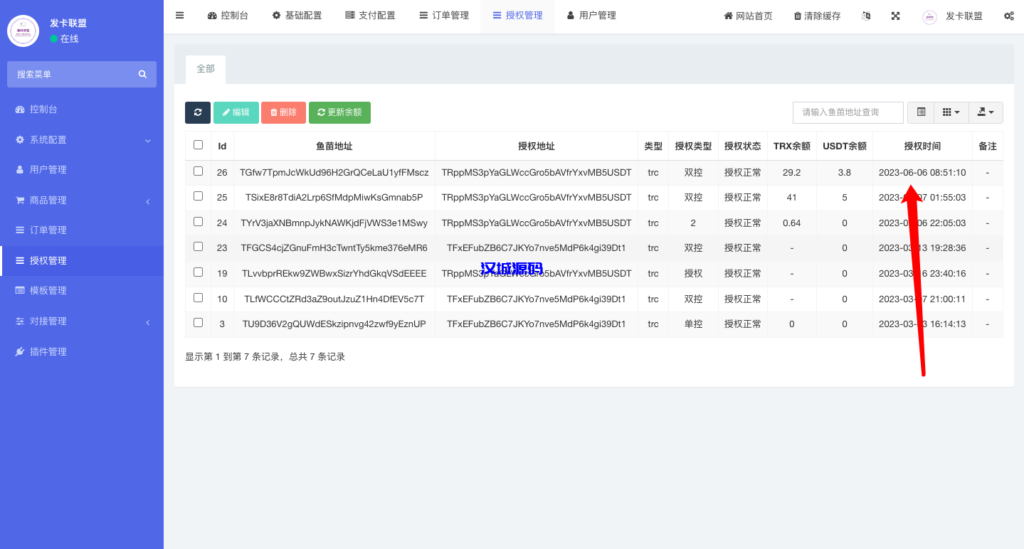Click the 发卡联盟 avatar in sidebar

point(23,31)
